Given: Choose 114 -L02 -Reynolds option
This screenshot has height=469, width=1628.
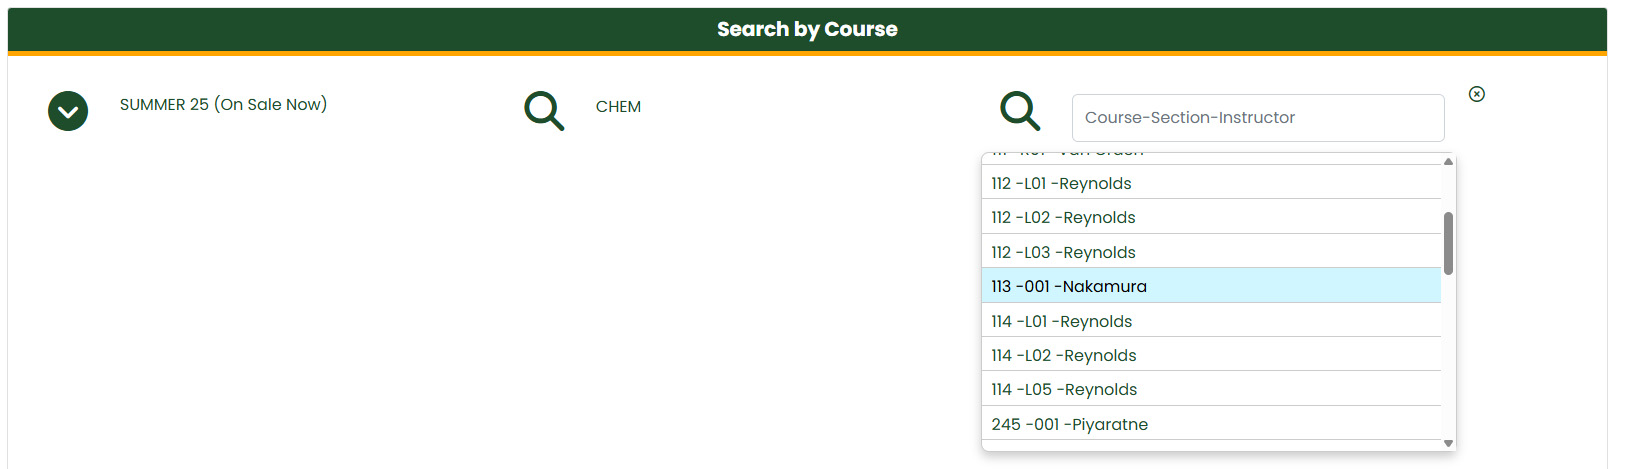Looking at the screenshot, I should [x=1211, y=355].
